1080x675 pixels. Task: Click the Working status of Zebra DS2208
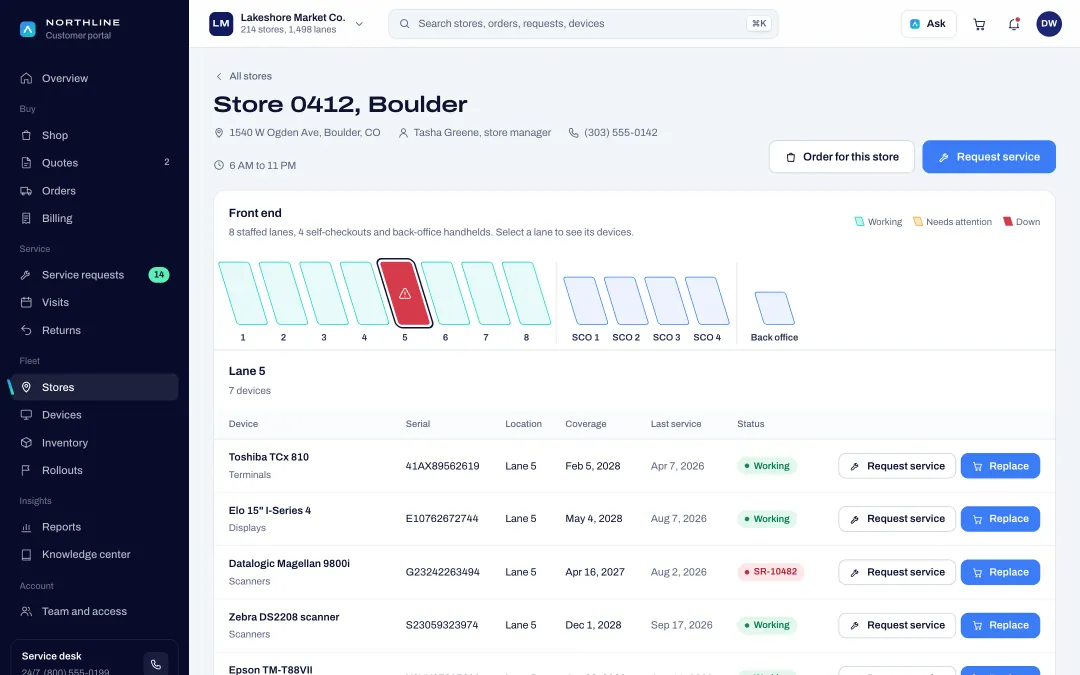767,625
